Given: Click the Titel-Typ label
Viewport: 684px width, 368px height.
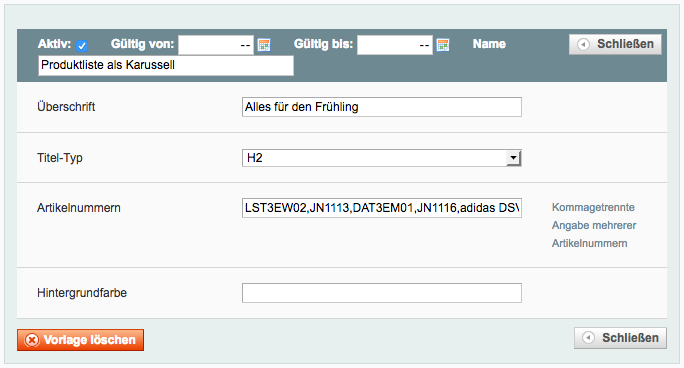Looking at the screenshot, I should [x=60, y=158].
